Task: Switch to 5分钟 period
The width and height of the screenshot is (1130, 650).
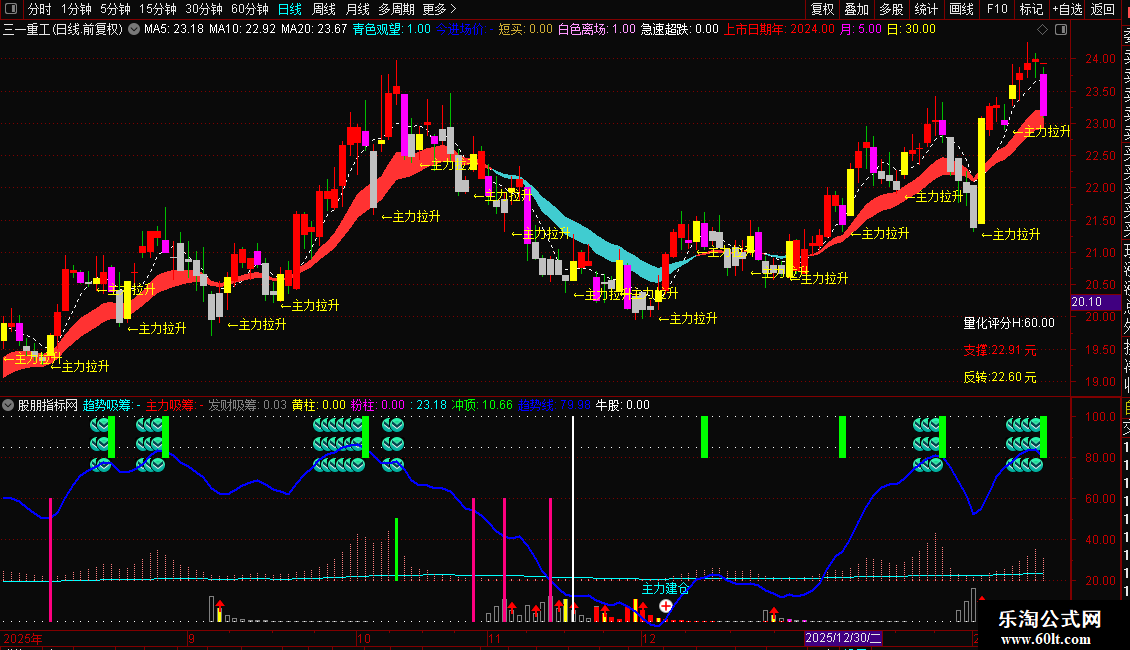Action: point(115,9)
